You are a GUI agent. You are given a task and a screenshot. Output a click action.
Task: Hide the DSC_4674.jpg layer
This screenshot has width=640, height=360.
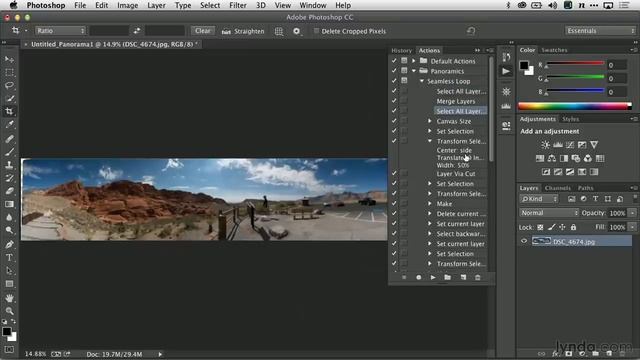pos(524,241)
